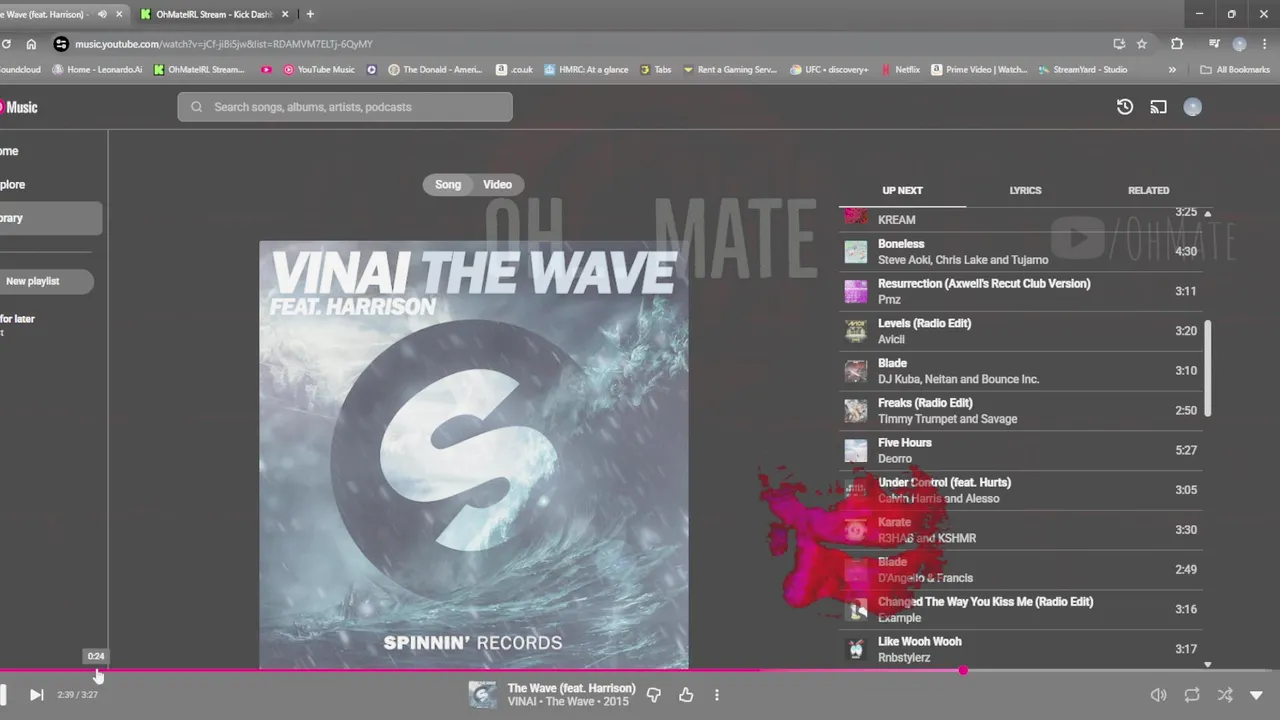1280x720 pixels.
Task: Mute playback using the volume icon
Action: 1158,695
